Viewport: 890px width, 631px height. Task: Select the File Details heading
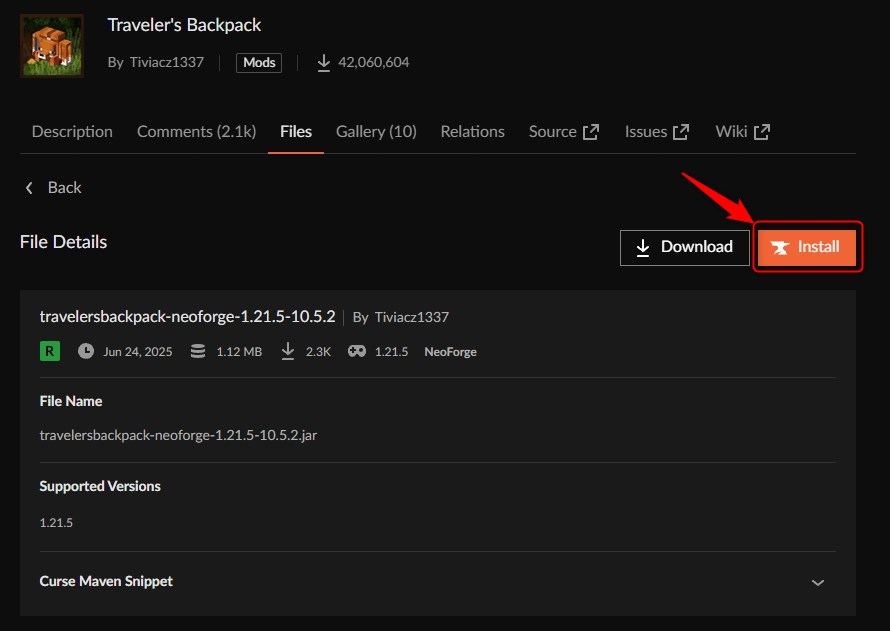pos(64,242)
